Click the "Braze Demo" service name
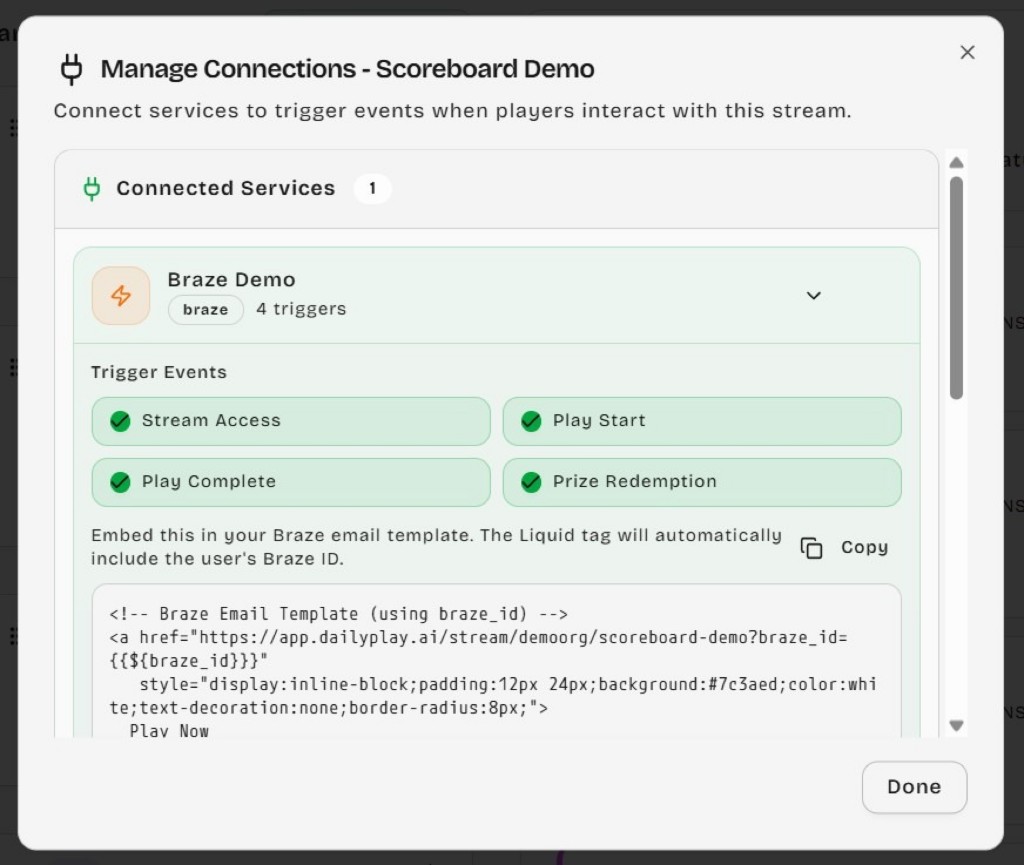This screenshot has height=865, width=1024. coord(231,279)
